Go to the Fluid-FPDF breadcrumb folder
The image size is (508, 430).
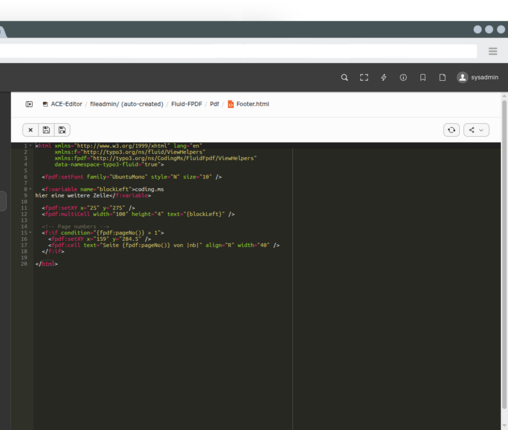187,104
